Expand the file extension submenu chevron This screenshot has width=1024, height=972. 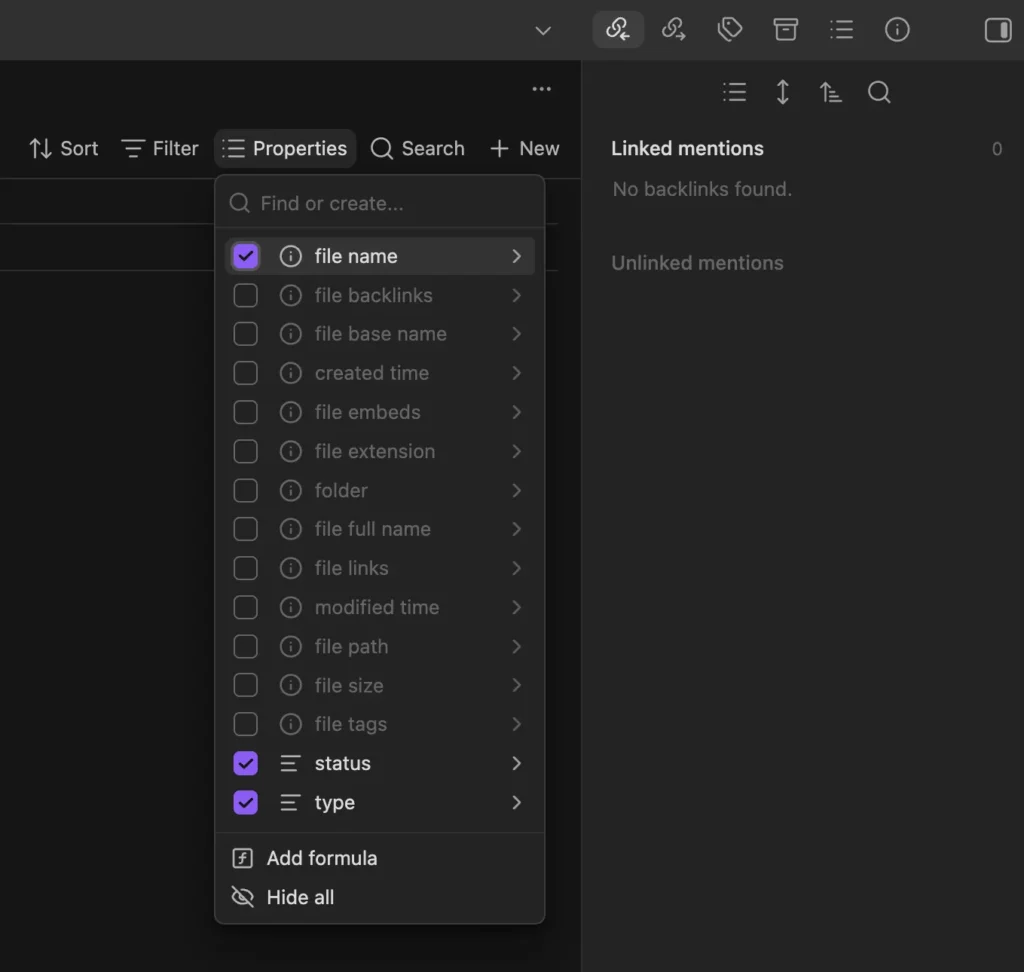click(517, 451)
